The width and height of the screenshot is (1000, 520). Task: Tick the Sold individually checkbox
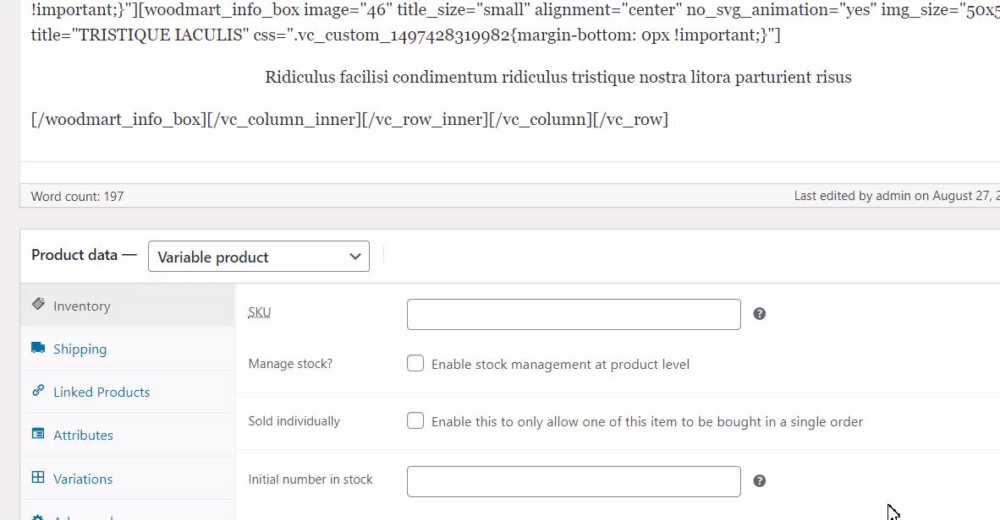coord(415,421)
